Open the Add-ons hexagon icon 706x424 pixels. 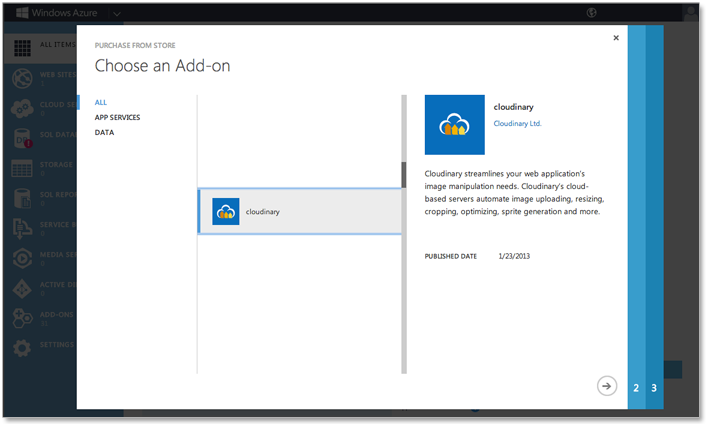pos(22,318)
